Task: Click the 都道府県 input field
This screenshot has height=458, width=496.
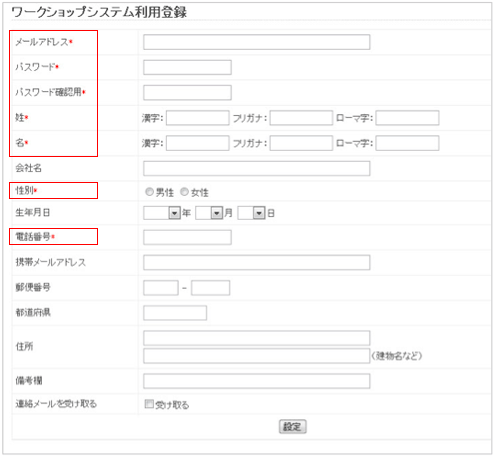Action: [x=175, y=313]
